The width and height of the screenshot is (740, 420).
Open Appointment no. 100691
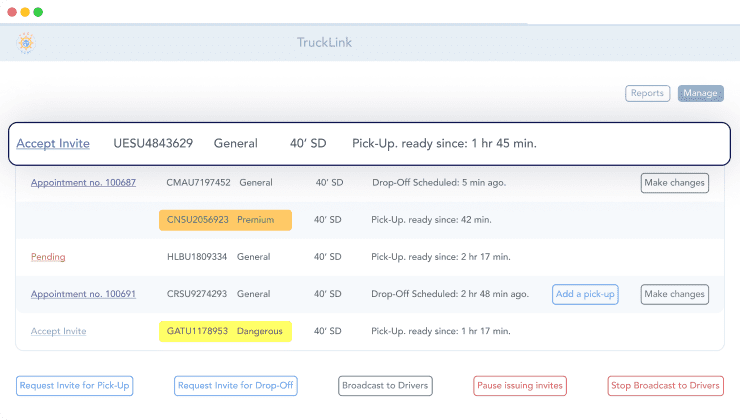tap(83, 294)
